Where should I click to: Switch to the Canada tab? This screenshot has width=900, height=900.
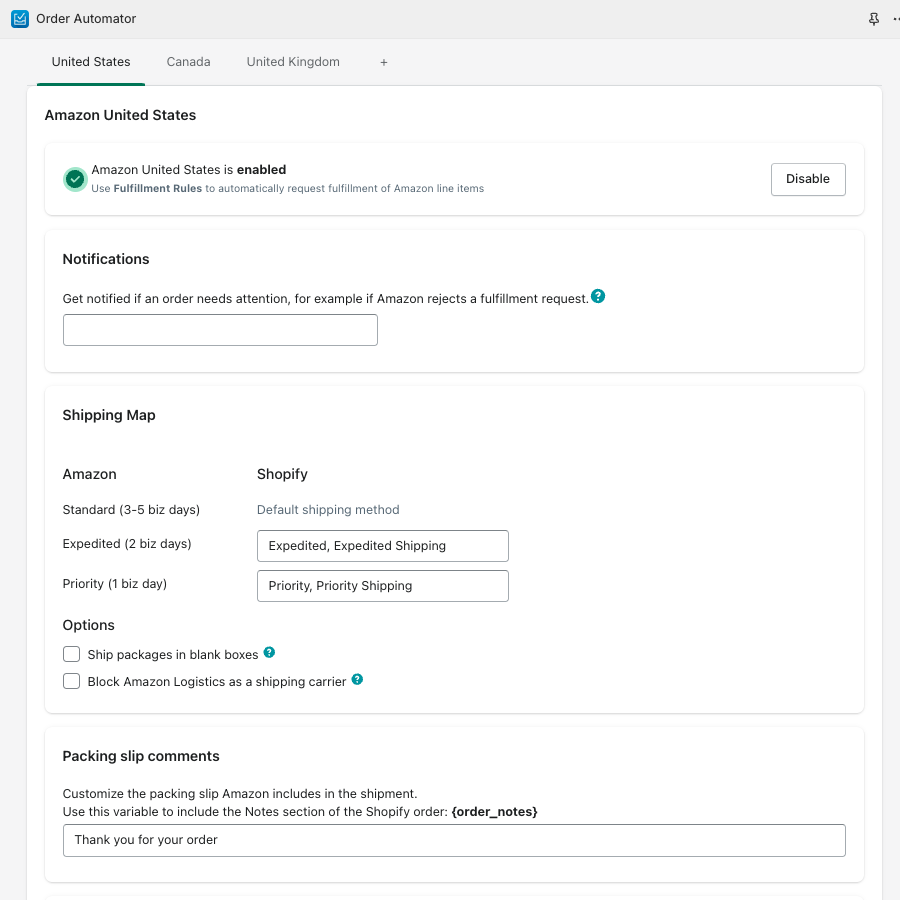click(188, 62)
